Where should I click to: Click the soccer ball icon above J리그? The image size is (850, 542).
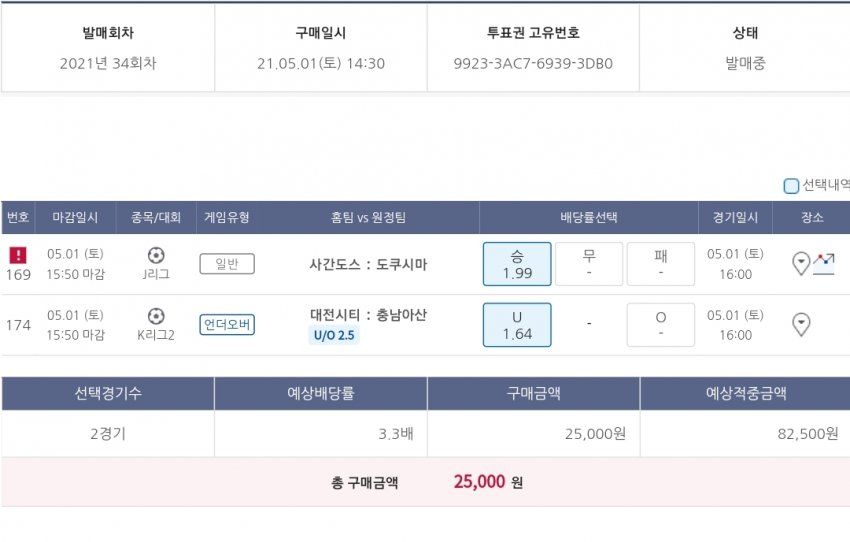click(x=156, y=255)
